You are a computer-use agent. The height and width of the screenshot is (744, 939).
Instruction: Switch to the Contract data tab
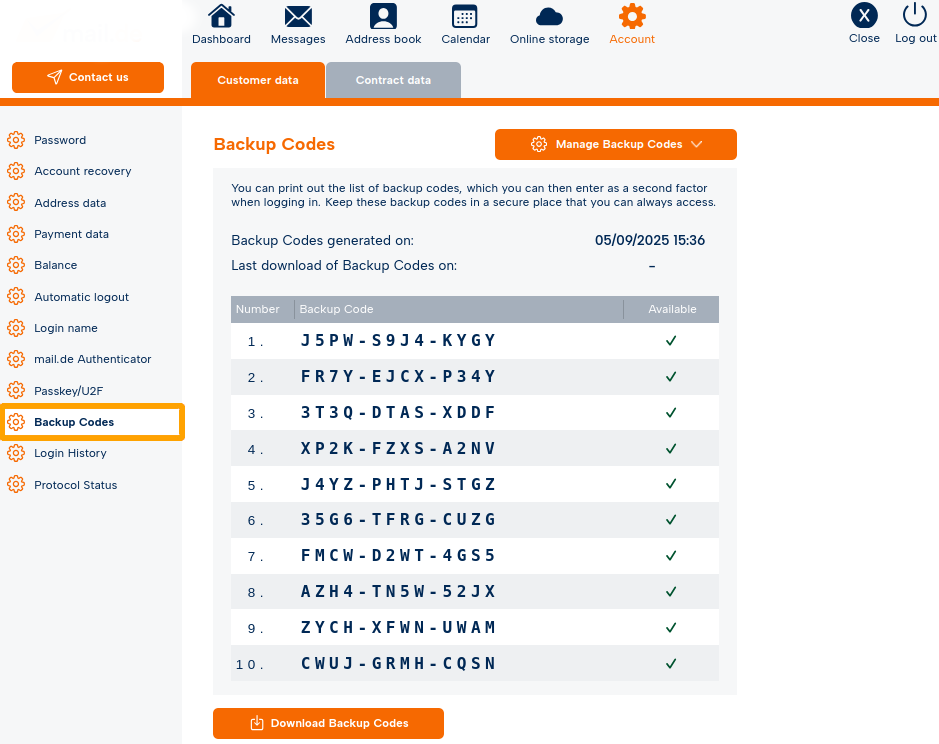(x=393, y=80)
